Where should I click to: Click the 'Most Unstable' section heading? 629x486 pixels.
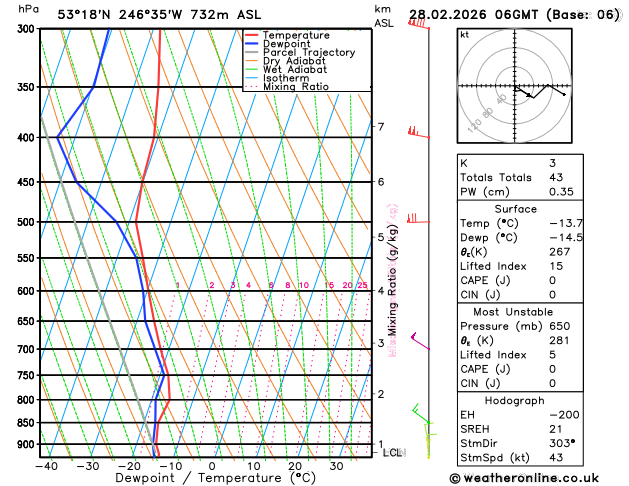point(513,312)
